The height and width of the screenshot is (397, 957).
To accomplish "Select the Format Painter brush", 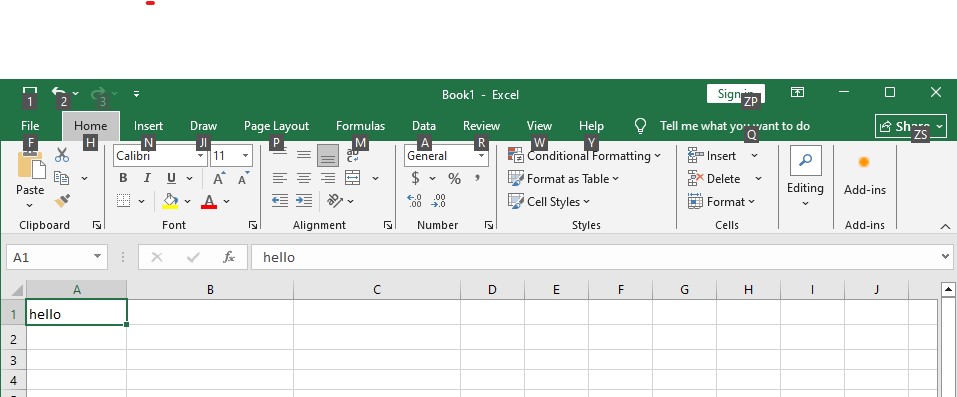I will (62, 200).
